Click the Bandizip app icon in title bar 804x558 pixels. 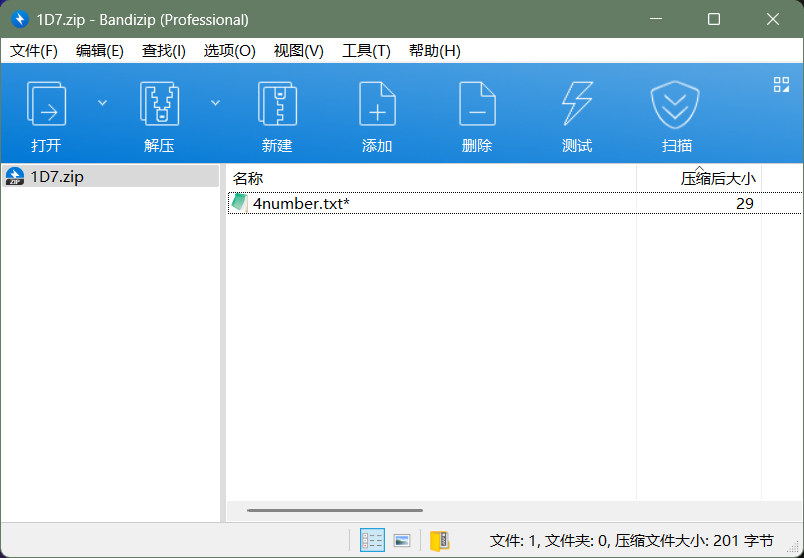click(19, 19)
